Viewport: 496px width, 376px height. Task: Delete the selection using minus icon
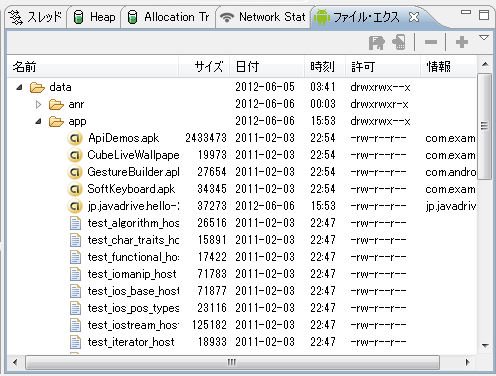pyautogui.click(x=431, y=42)
